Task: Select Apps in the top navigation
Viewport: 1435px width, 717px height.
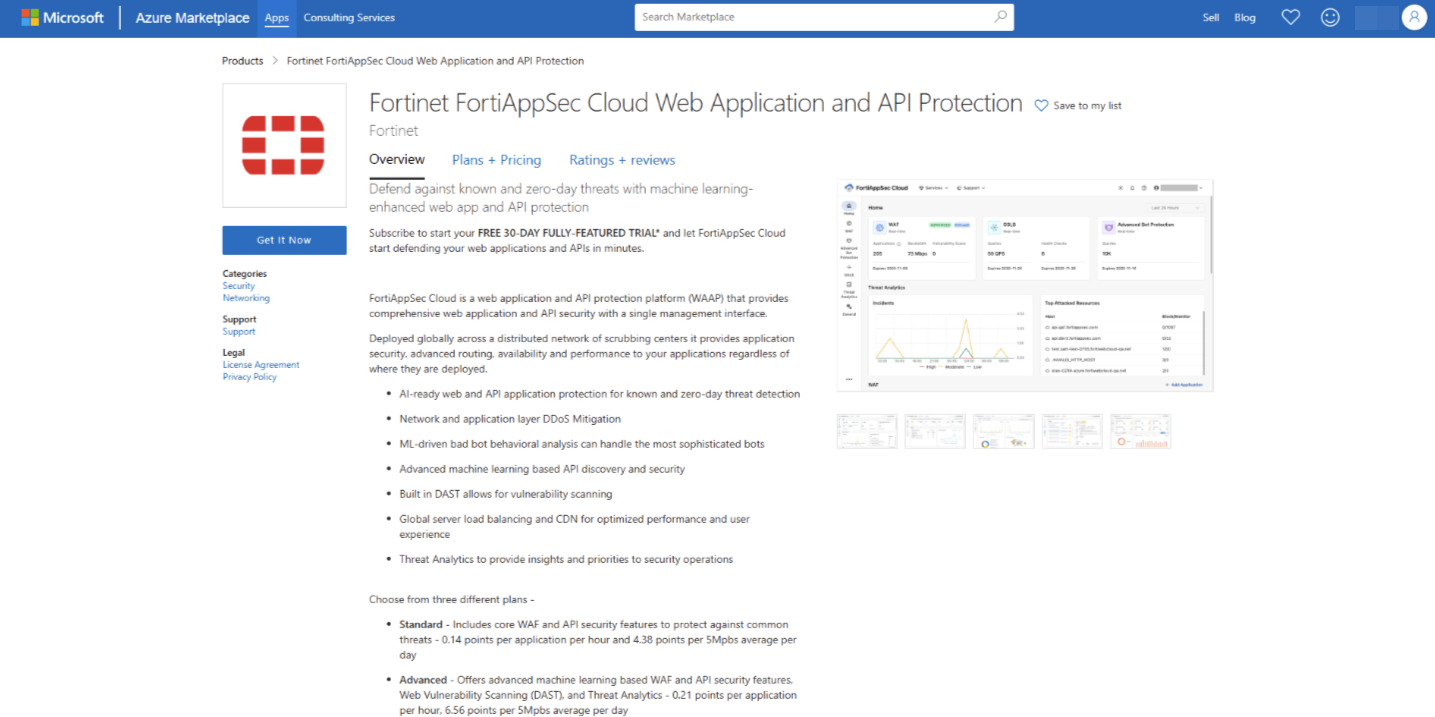Action: tap(276, 17)
